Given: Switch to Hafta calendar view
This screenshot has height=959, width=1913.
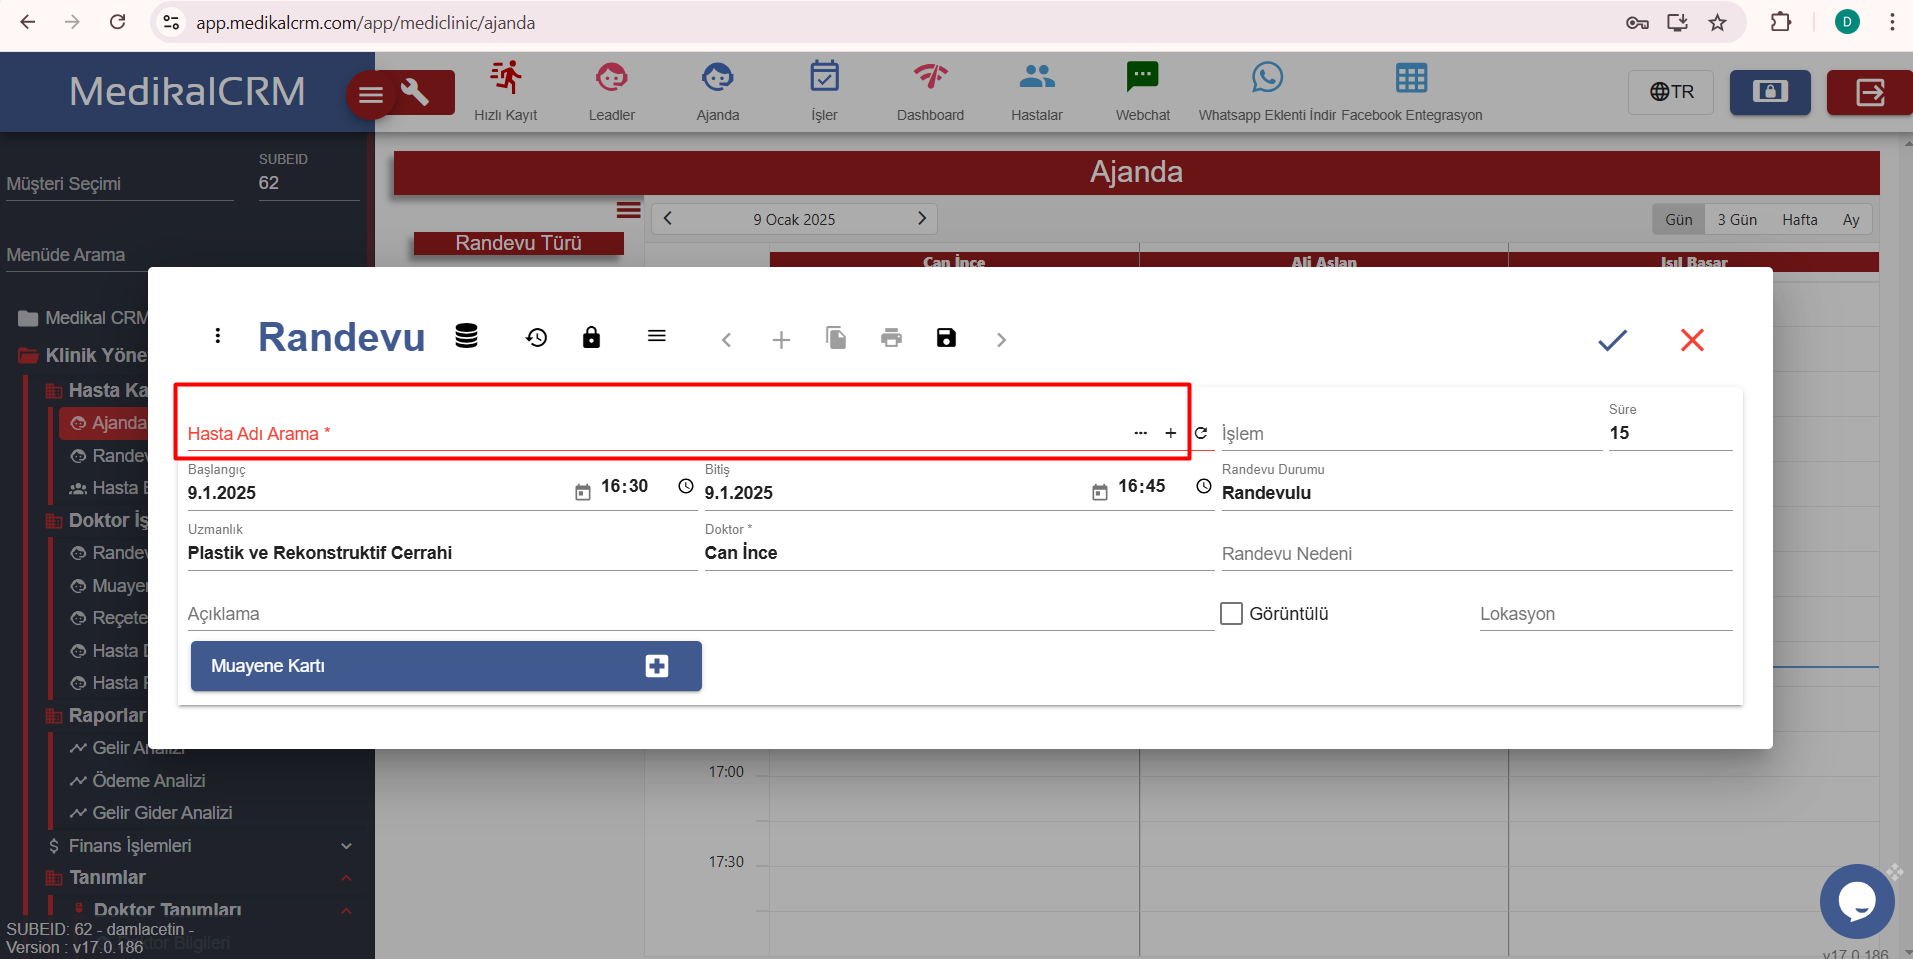Looking at the screenshot, I should (1799, 220).
